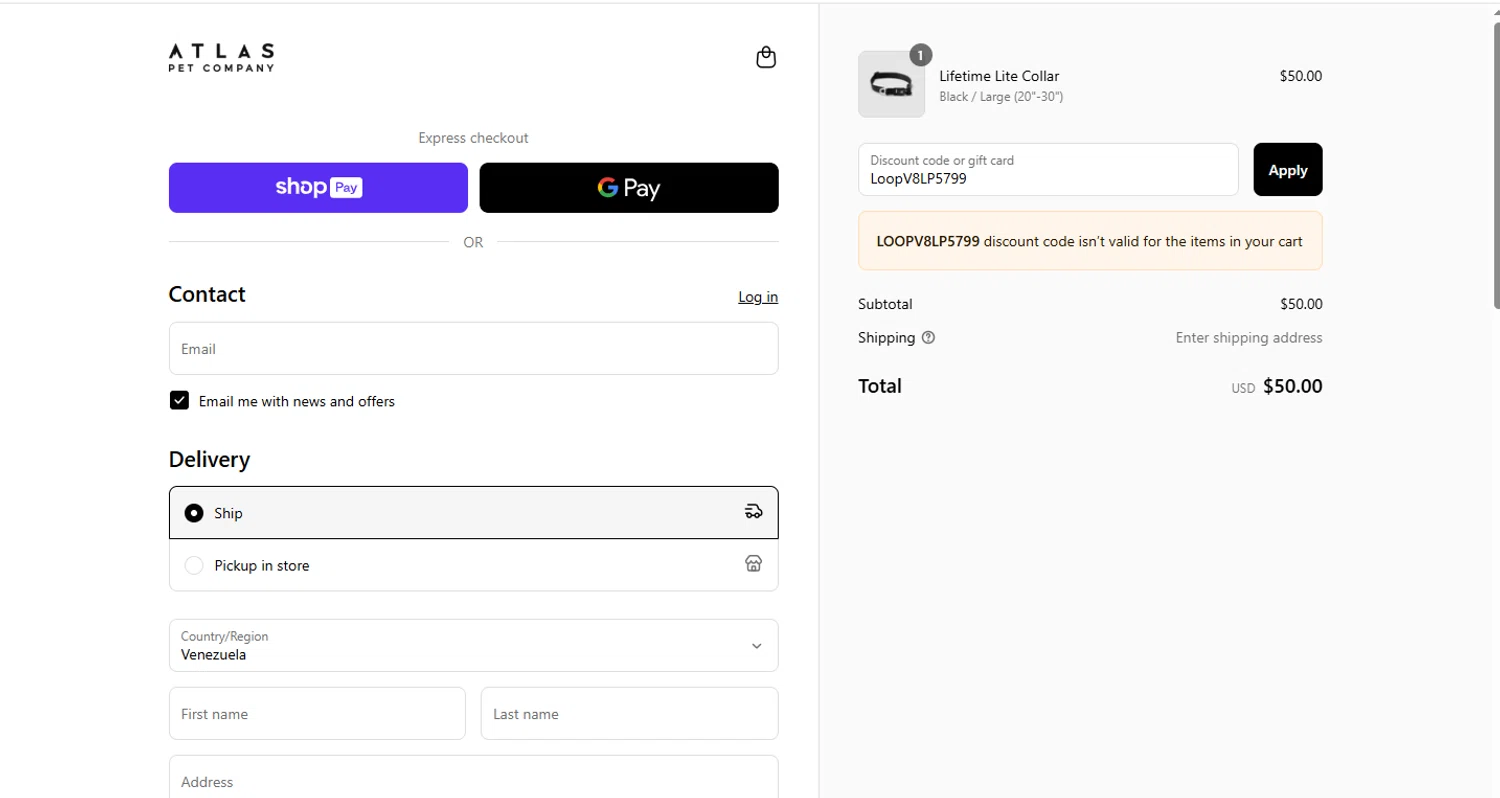This screenshot has height=798, width=1500.
Task: Uncheck Email me with news and offers
Action: [179, 401]
